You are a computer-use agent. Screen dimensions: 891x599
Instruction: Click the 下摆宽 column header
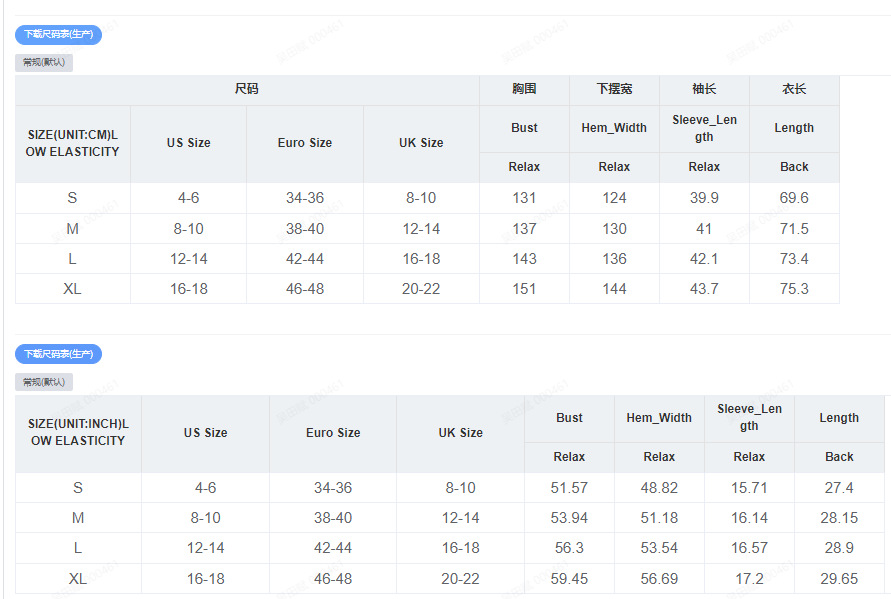[614, 89]
